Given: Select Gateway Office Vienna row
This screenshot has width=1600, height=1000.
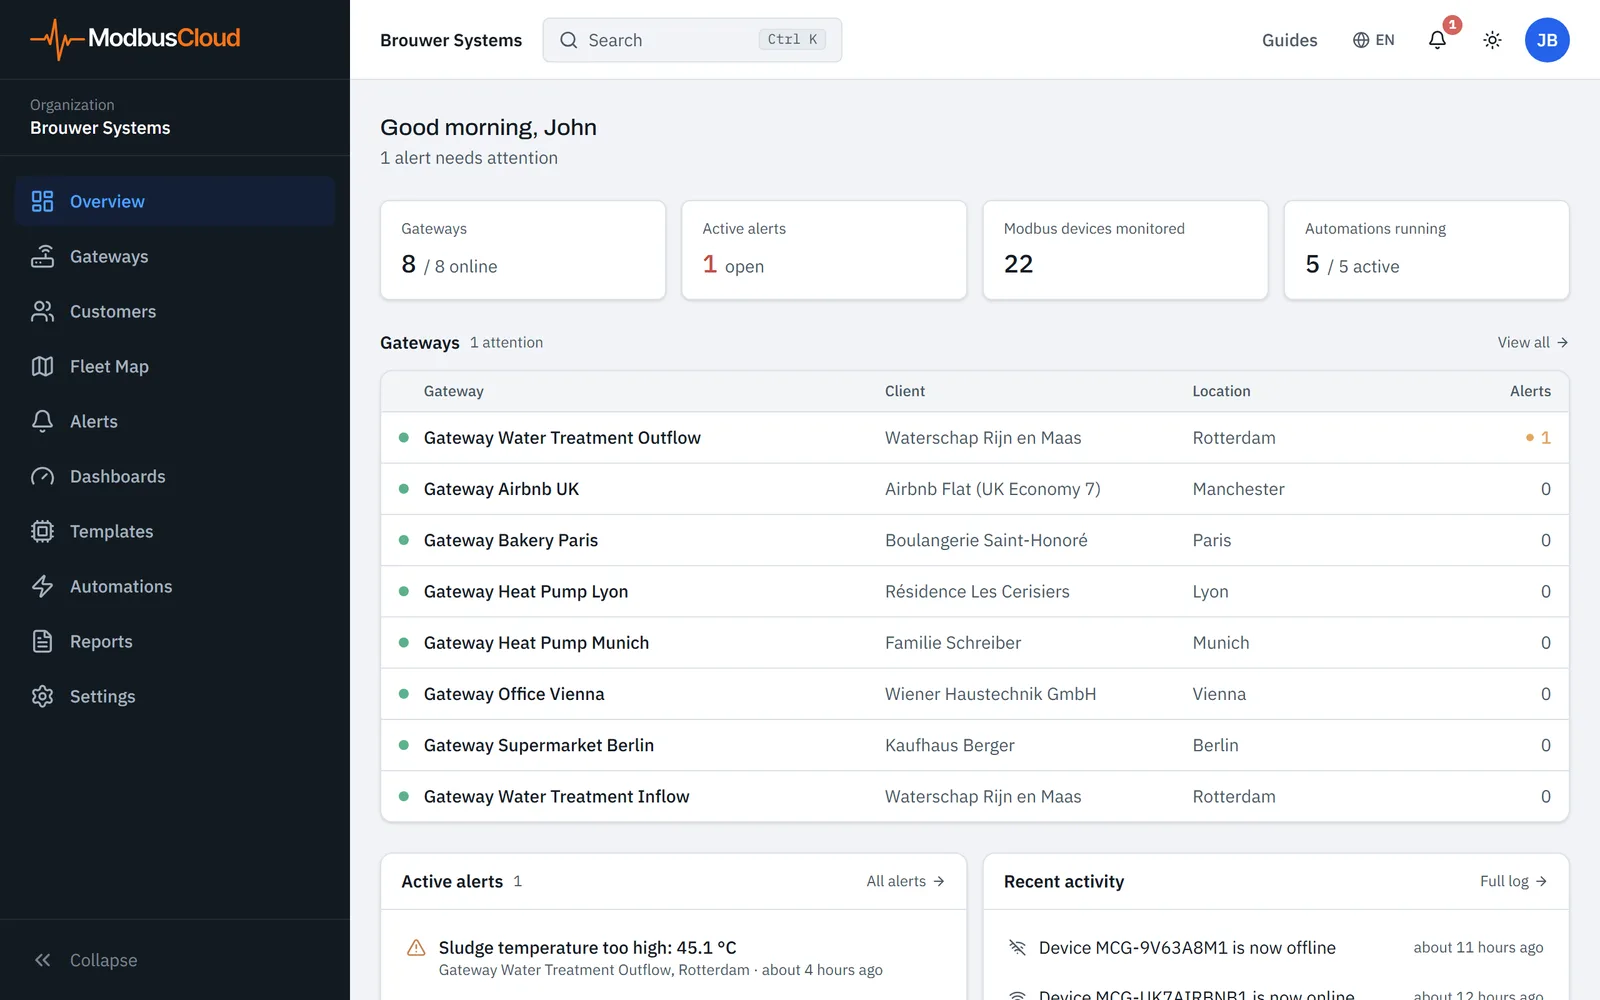Looking at the screenshot, I should tap(975, 694).
